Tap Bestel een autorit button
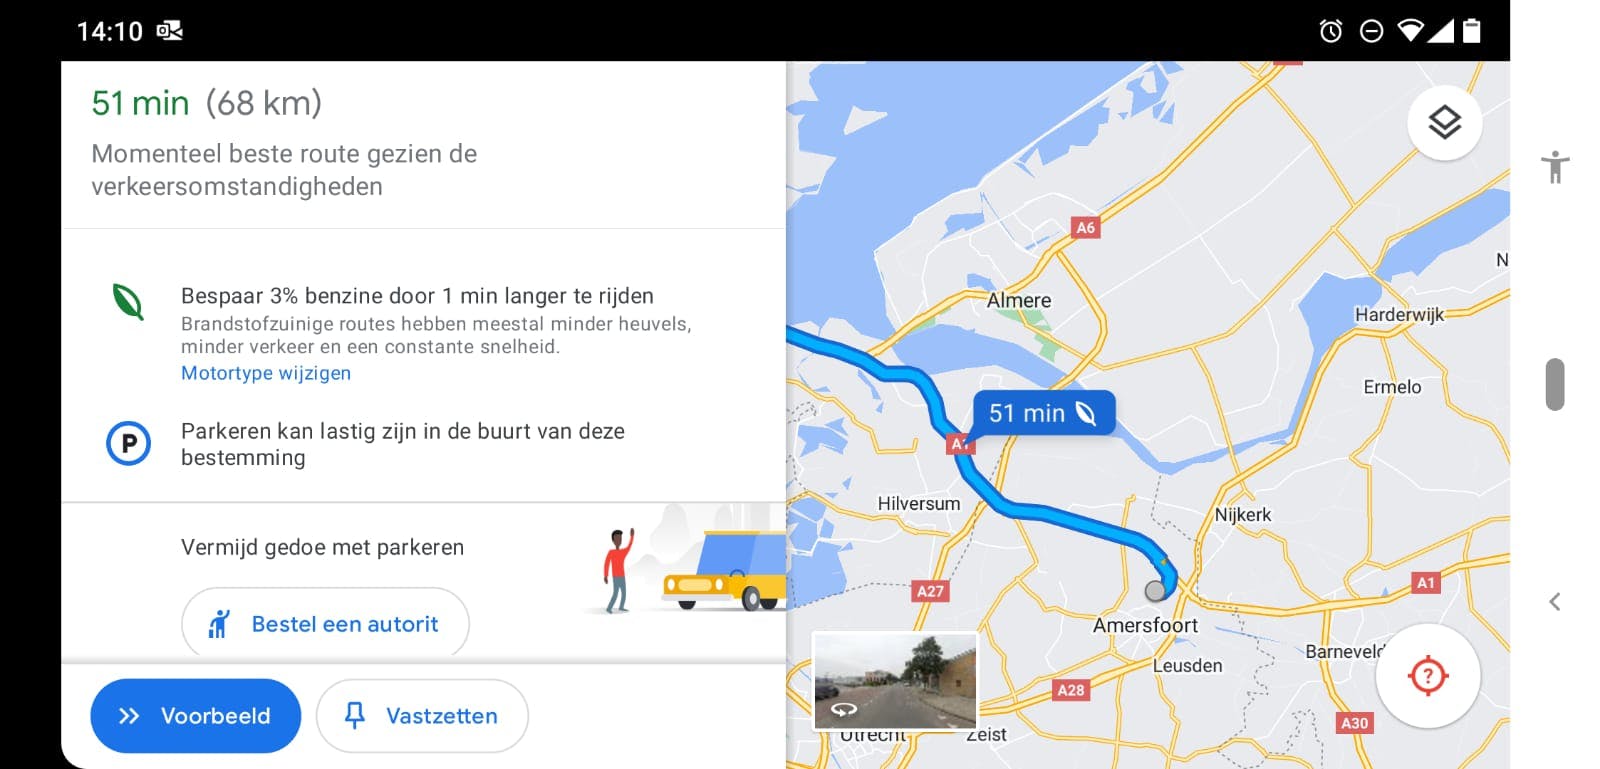This screenshot has width=1600, height=769. click(x=325, y=624)
